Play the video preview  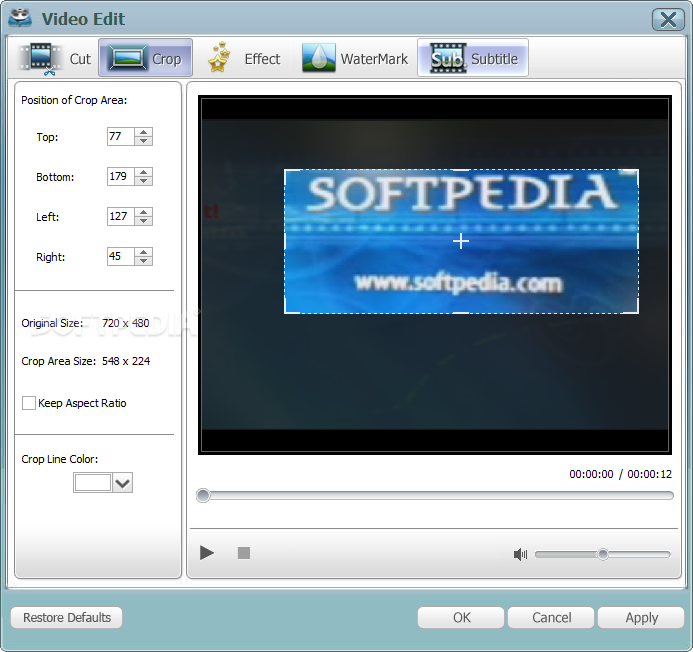click(206, 553)
